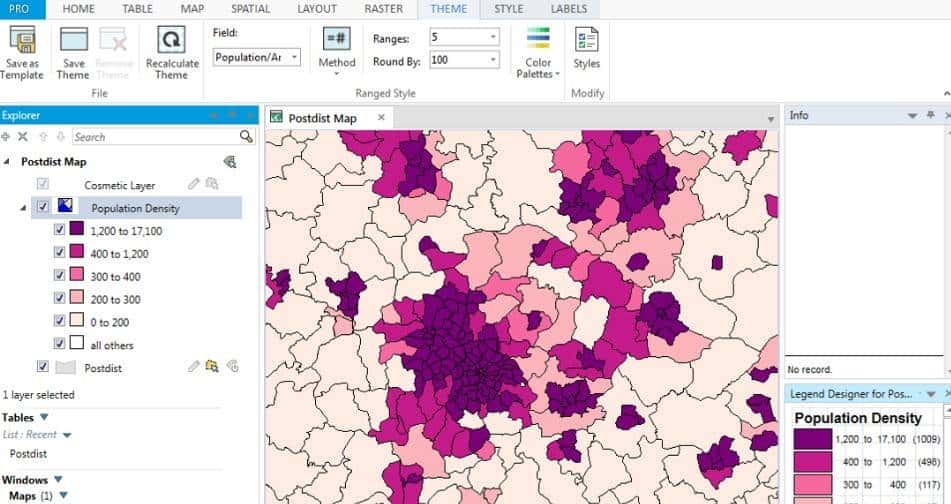Uncheck the 1,200 to 17,100 range
This screenshot has width=951, height=504.
58,230
